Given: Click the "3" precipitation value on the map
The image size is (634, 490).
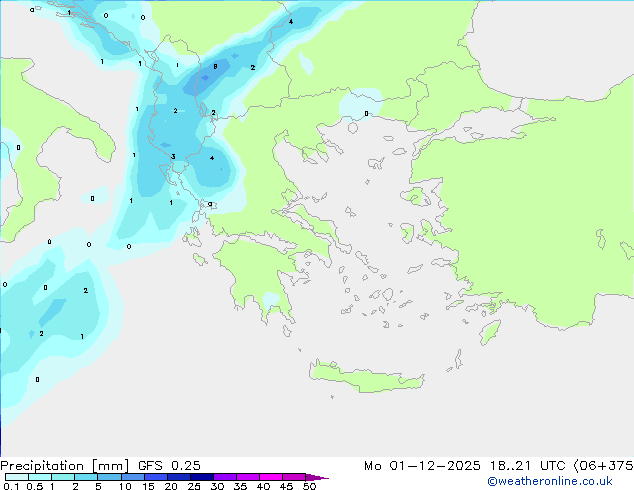Looking at the screenshot, I should click(x=173, y=157).
